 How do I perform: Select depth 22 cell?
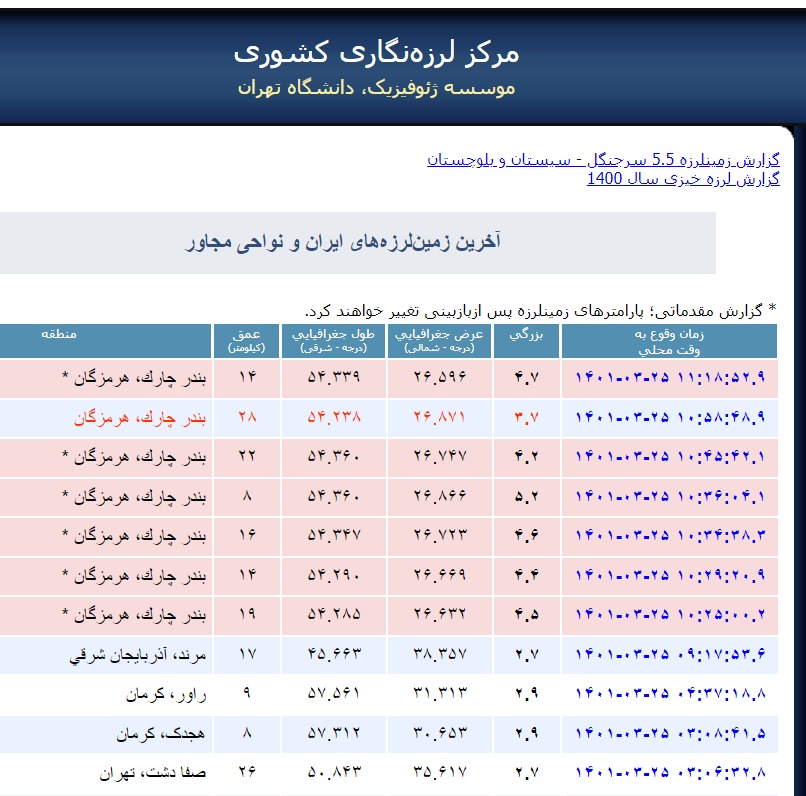pos(247,456)
